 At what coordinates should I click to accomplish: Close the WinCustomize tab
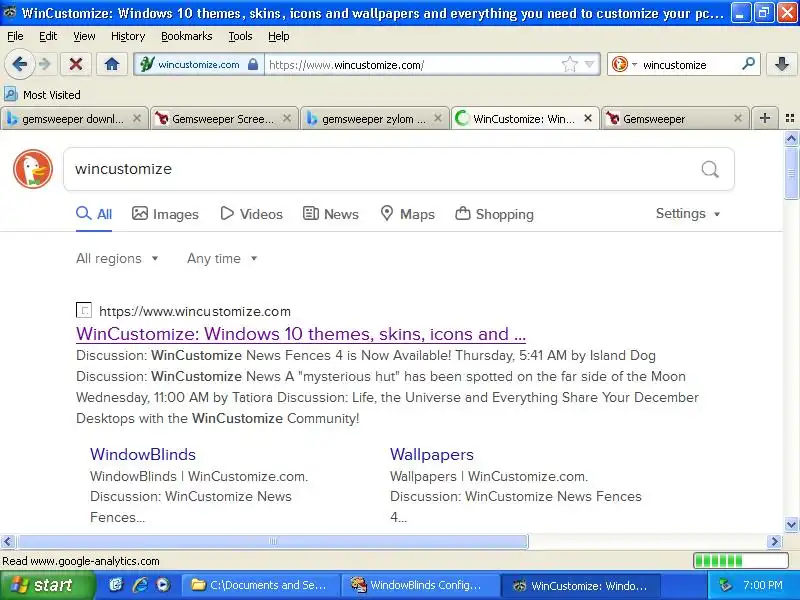pyautogui.click(x=588, y=118)
